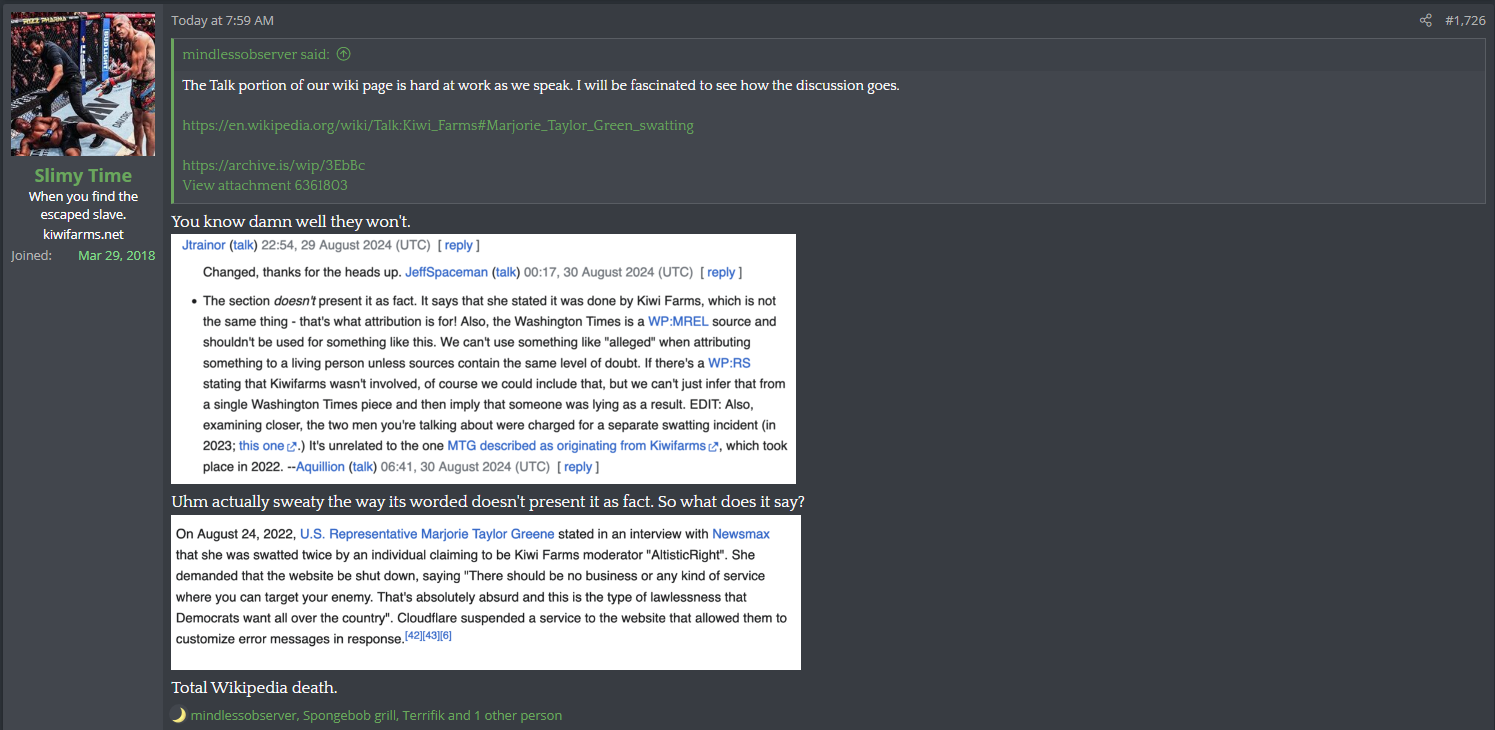Open Slimy Time's avatar image
This screenshot has height=730, width=1495.
pyautogui.click(x=83, y=83)
